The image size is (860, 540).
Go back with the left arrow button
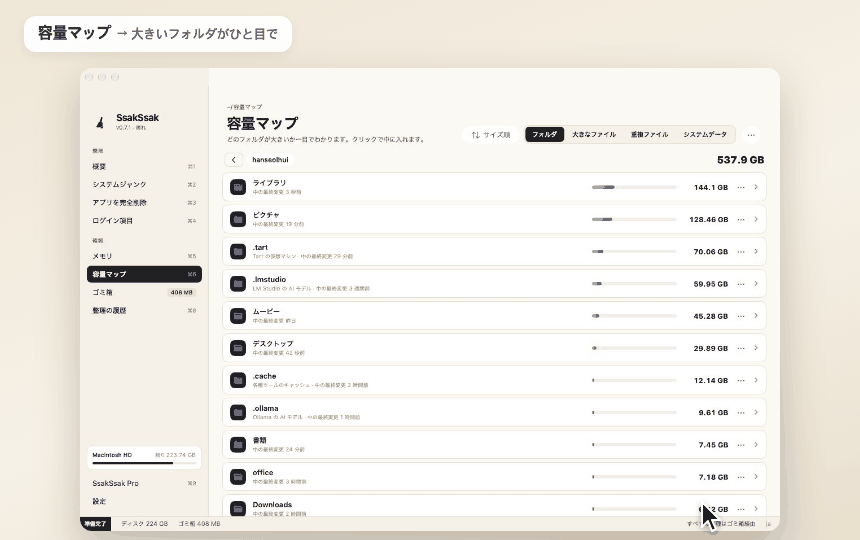pyautogui.click(x=234, y=160)
